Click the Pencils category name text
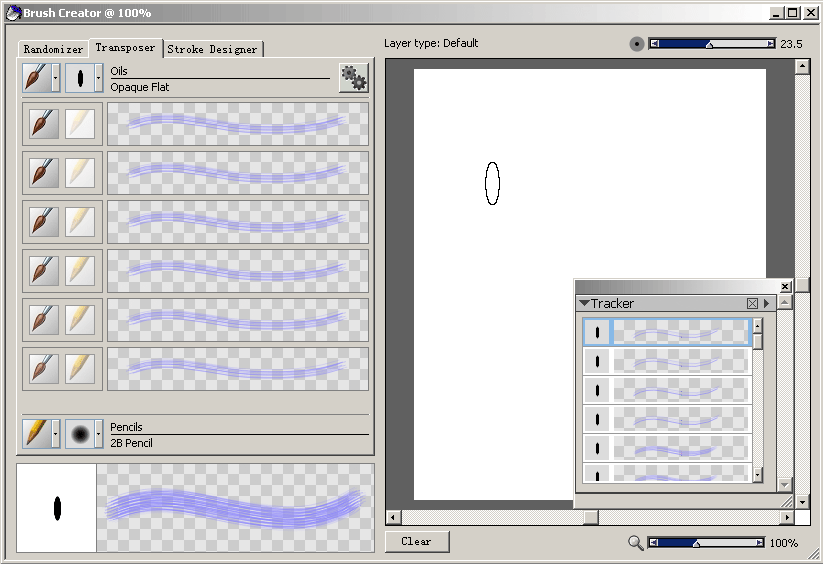 (126, 427)
